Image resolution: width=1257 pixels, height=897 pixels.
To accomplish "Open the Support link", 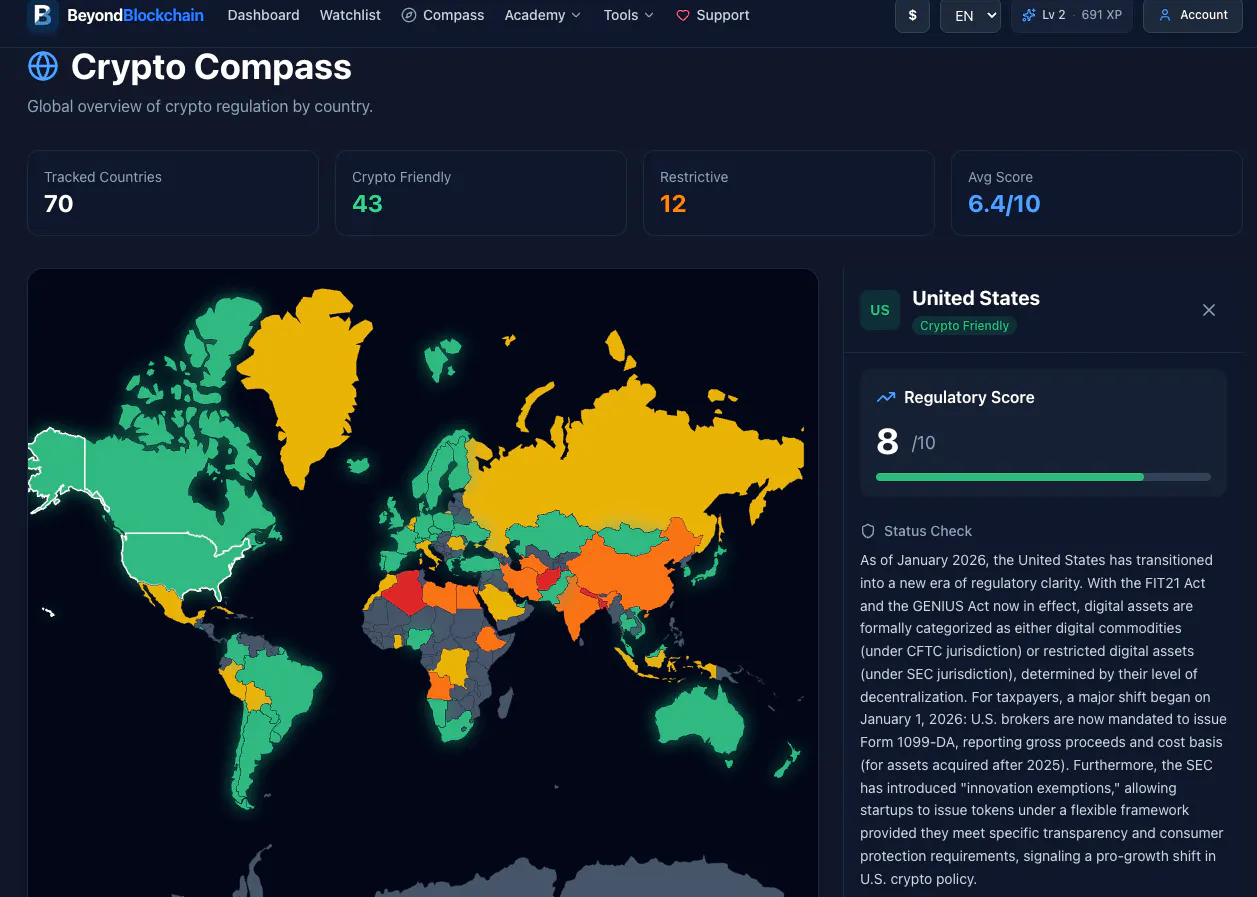I will click(x=713, y=15).
